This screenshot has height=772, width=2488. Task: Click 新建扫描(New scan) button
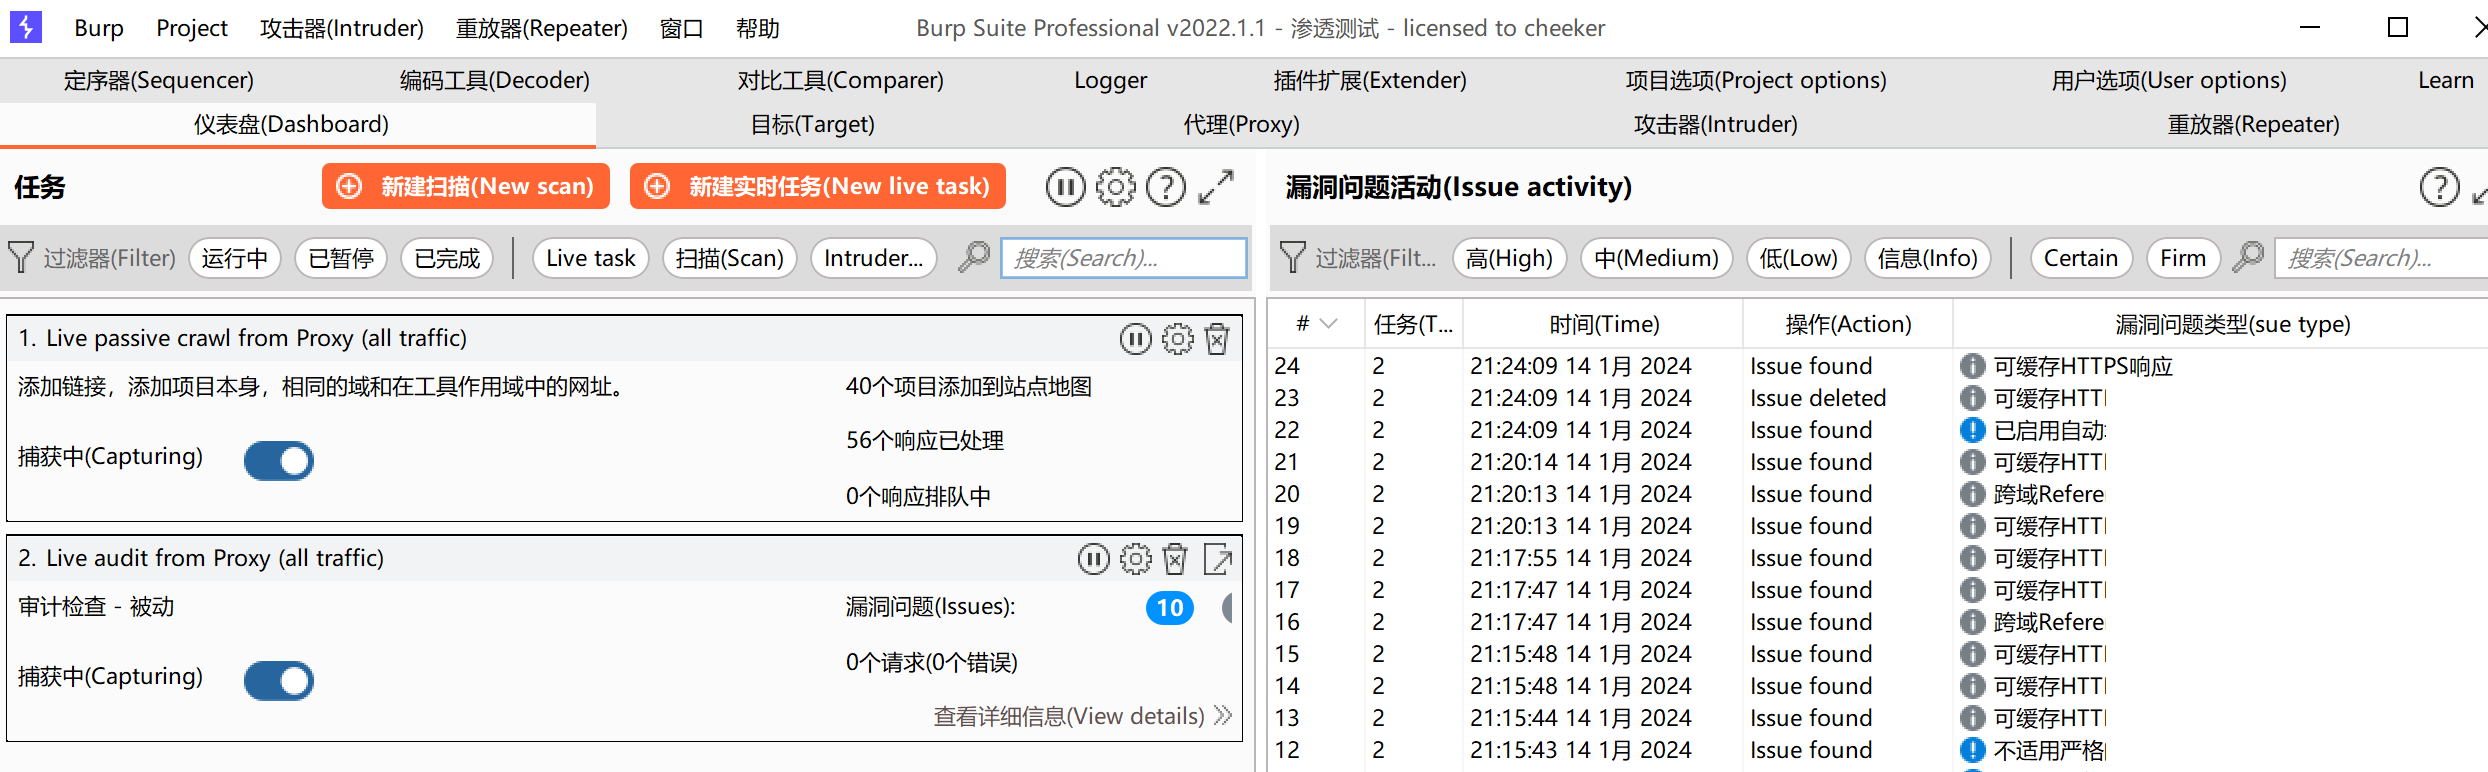[x=466, y=186]
